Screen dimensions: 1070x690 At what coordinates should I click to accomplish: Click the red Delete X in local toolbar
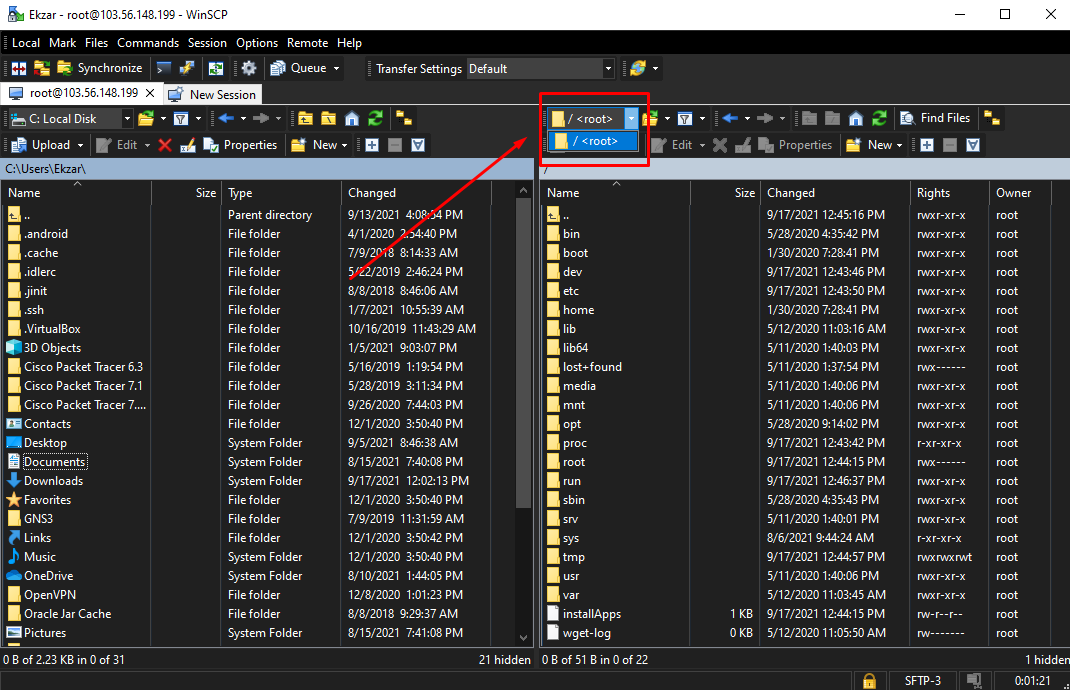pyautogui.click(x=164, y=145)
